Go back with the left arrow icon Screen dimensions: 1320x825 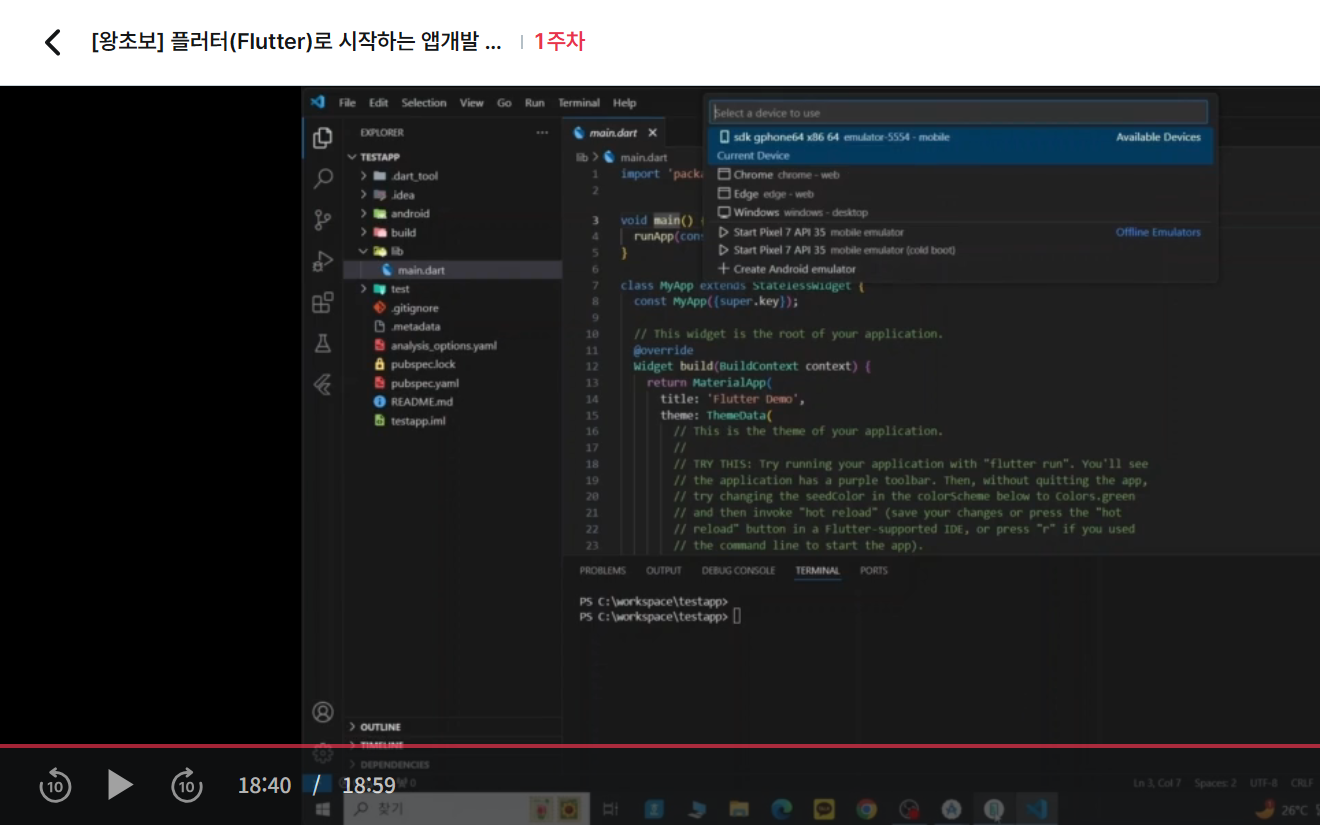(53, 42)
